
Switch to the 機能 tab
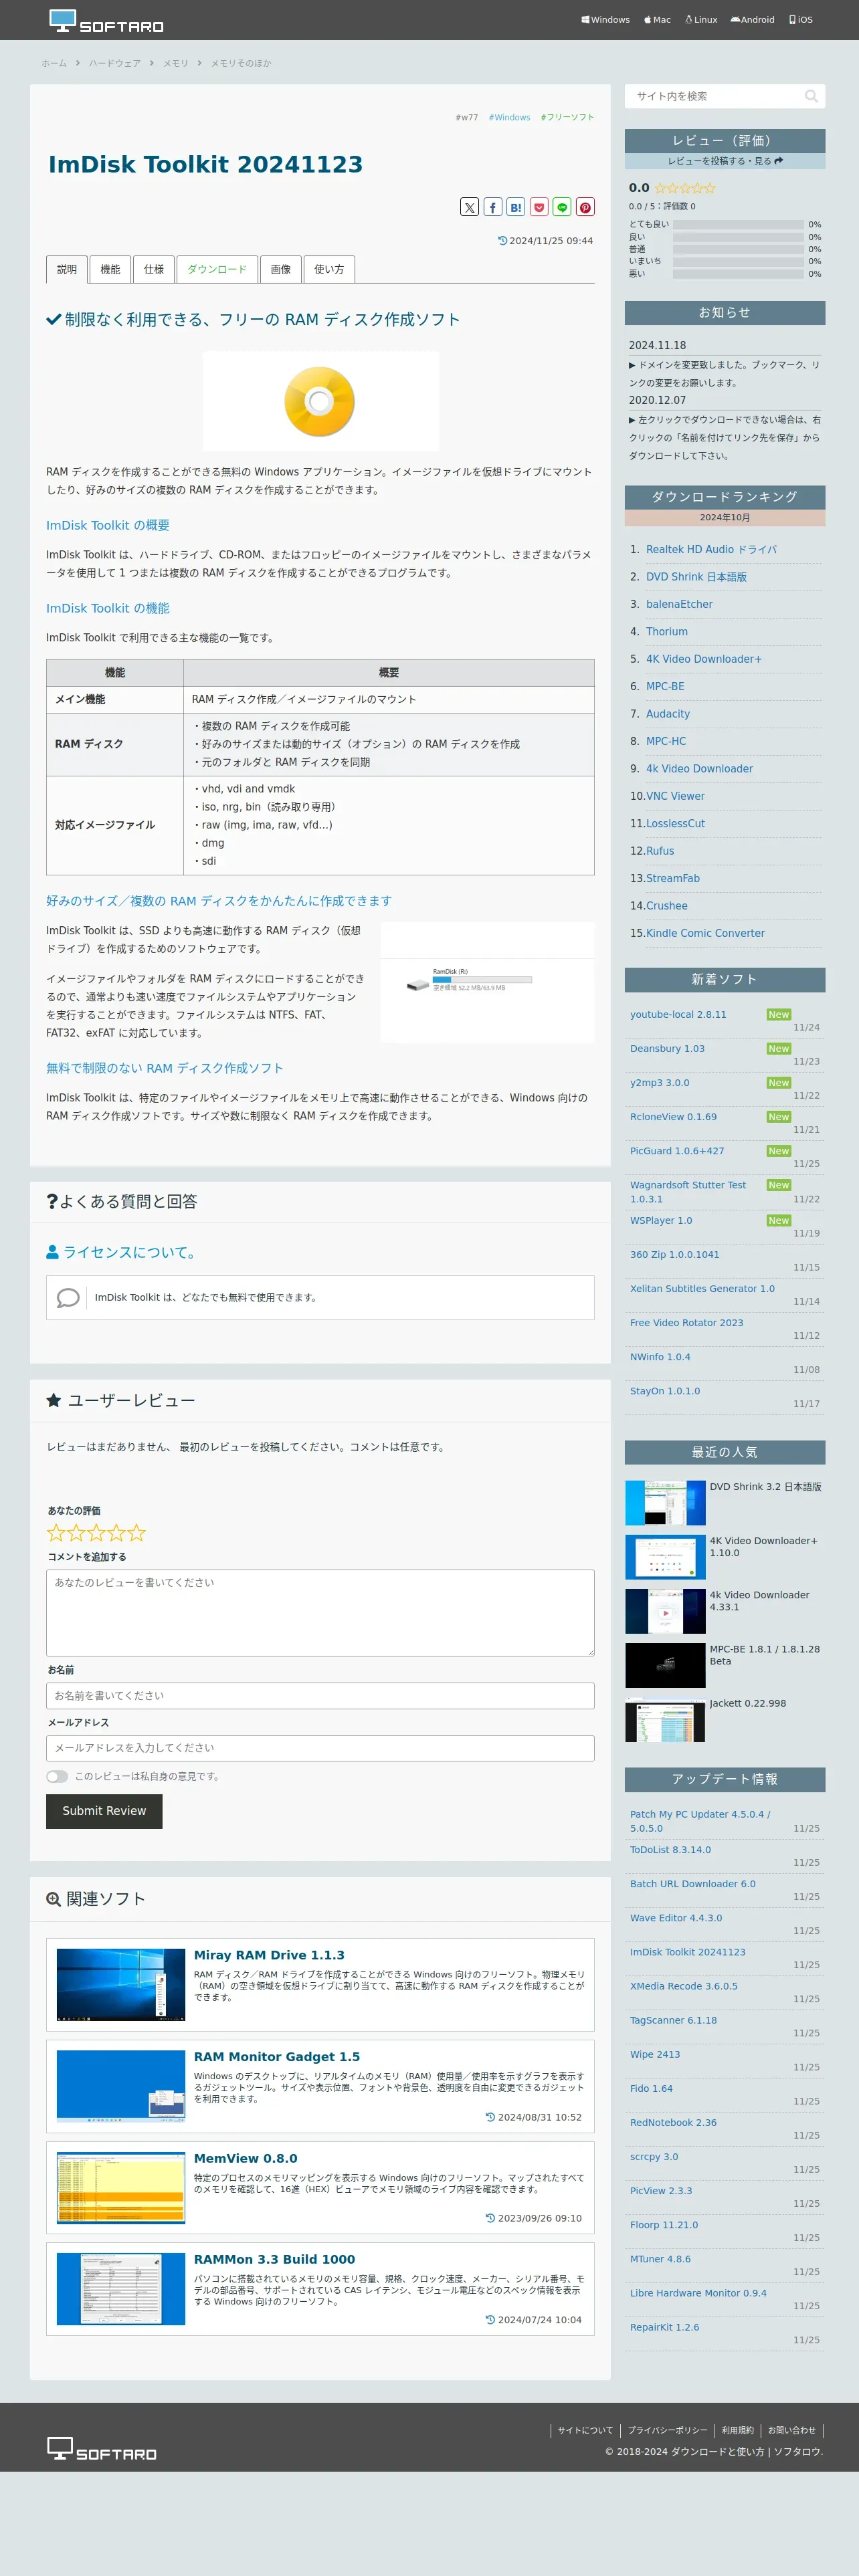tap(110, 269)
